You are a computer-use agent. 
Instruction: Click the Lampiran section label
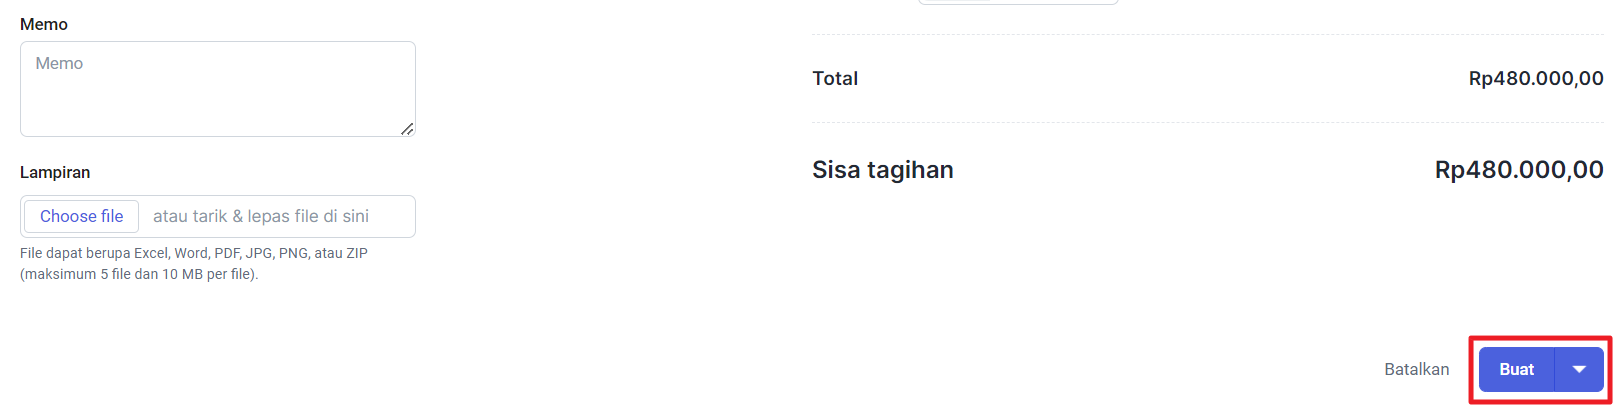tap(55, 172)
